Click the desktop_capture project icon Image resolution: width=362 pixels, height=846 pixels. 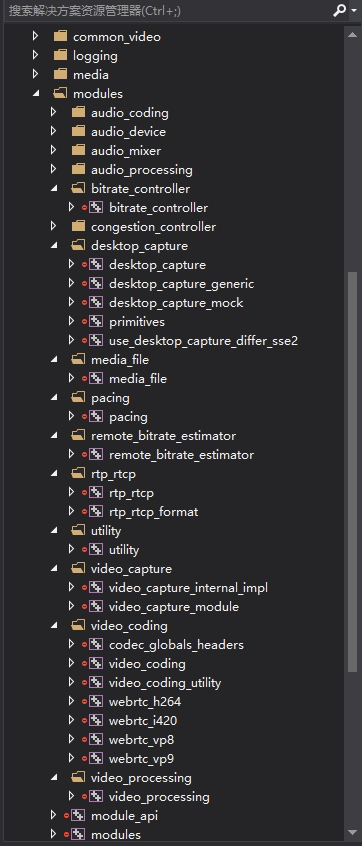95,264
